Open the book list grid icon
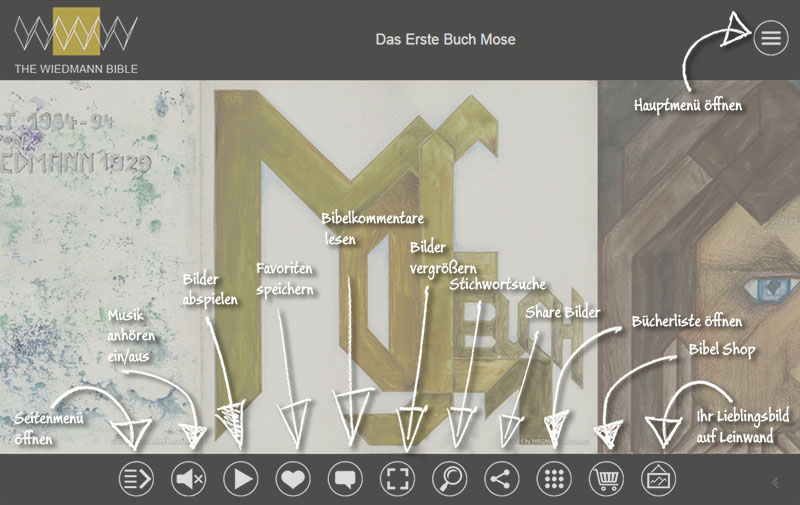Viewport: 800px width, 505px height. [554, 479]
